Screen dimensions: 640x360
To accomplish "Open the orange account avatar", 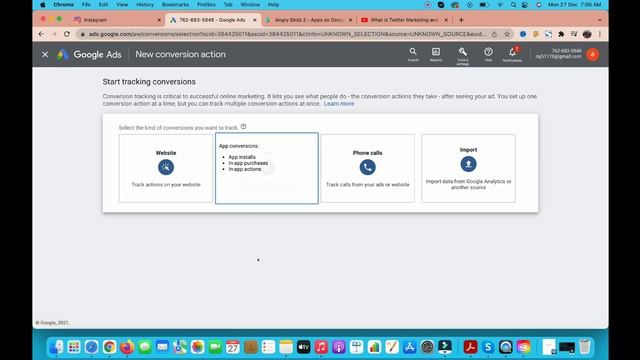I will tap(593, 54).
